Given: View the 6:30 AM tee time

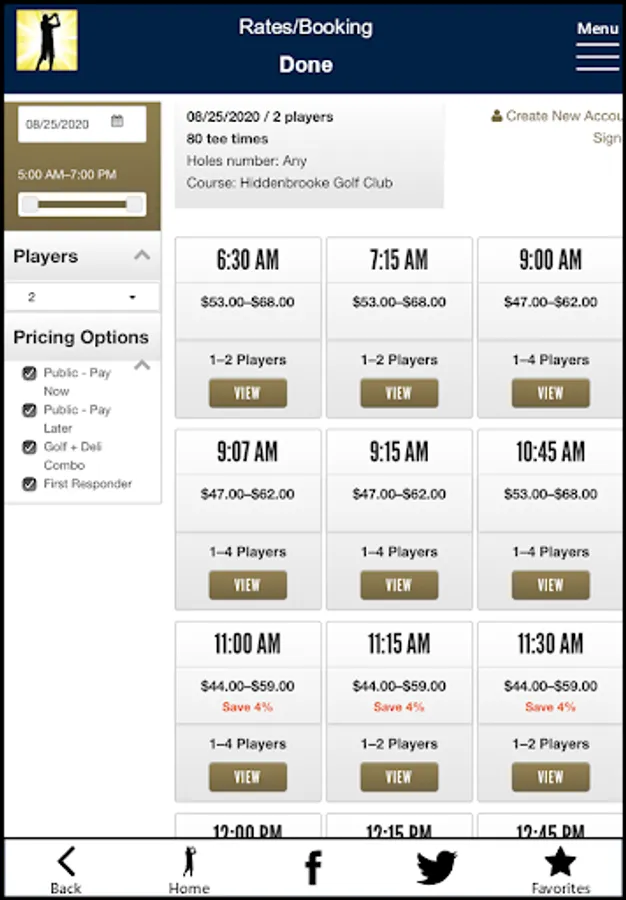Looking at the screenshot, I should point(247,393).
